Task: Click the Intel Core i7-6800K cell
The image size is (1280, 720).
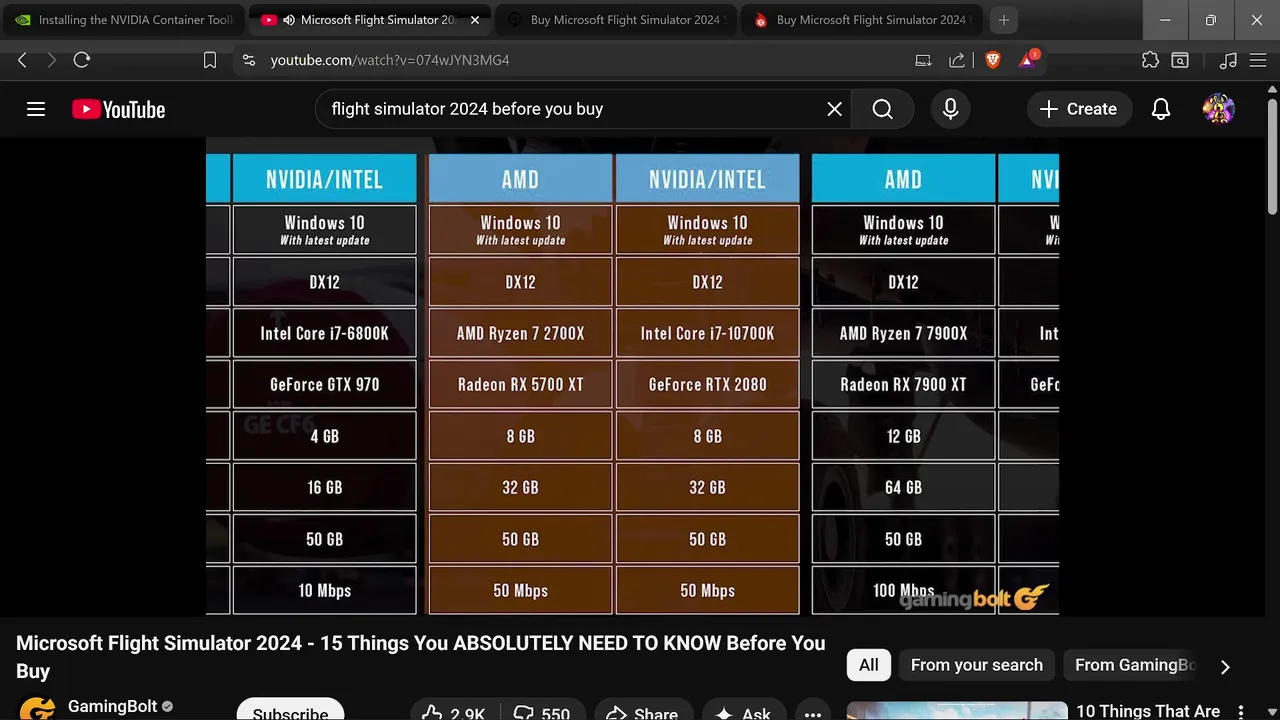Action: click(x=324, y=333)
